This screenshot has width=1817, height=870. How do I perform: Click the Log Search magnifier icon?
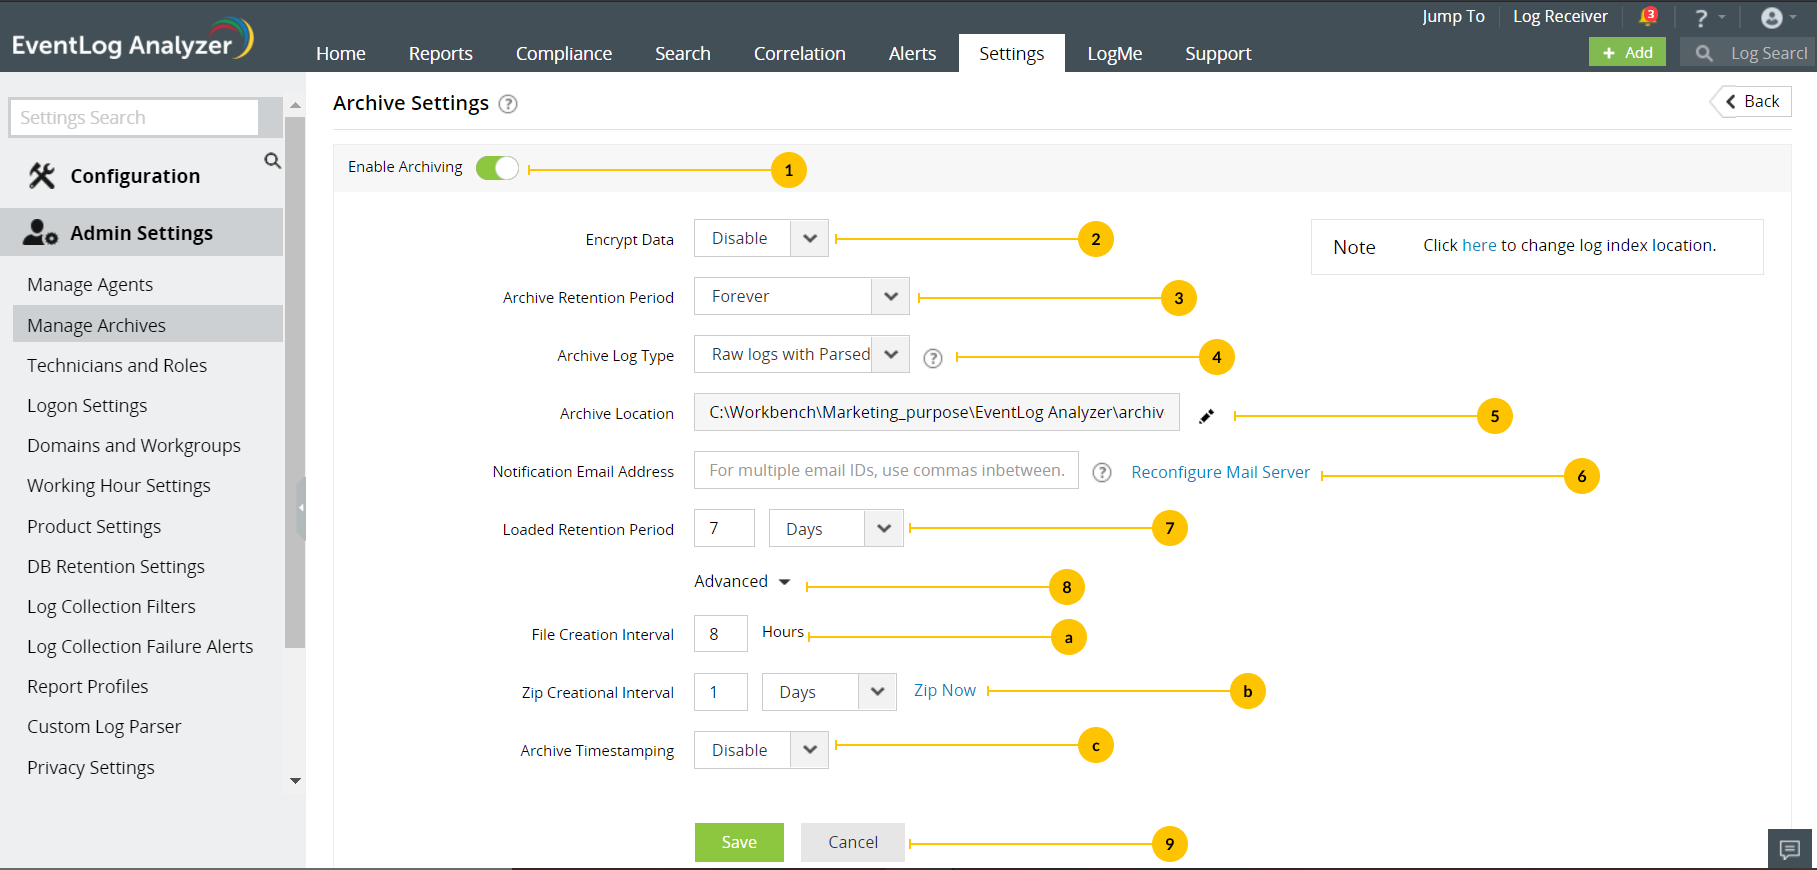[x=1704, y=53]
